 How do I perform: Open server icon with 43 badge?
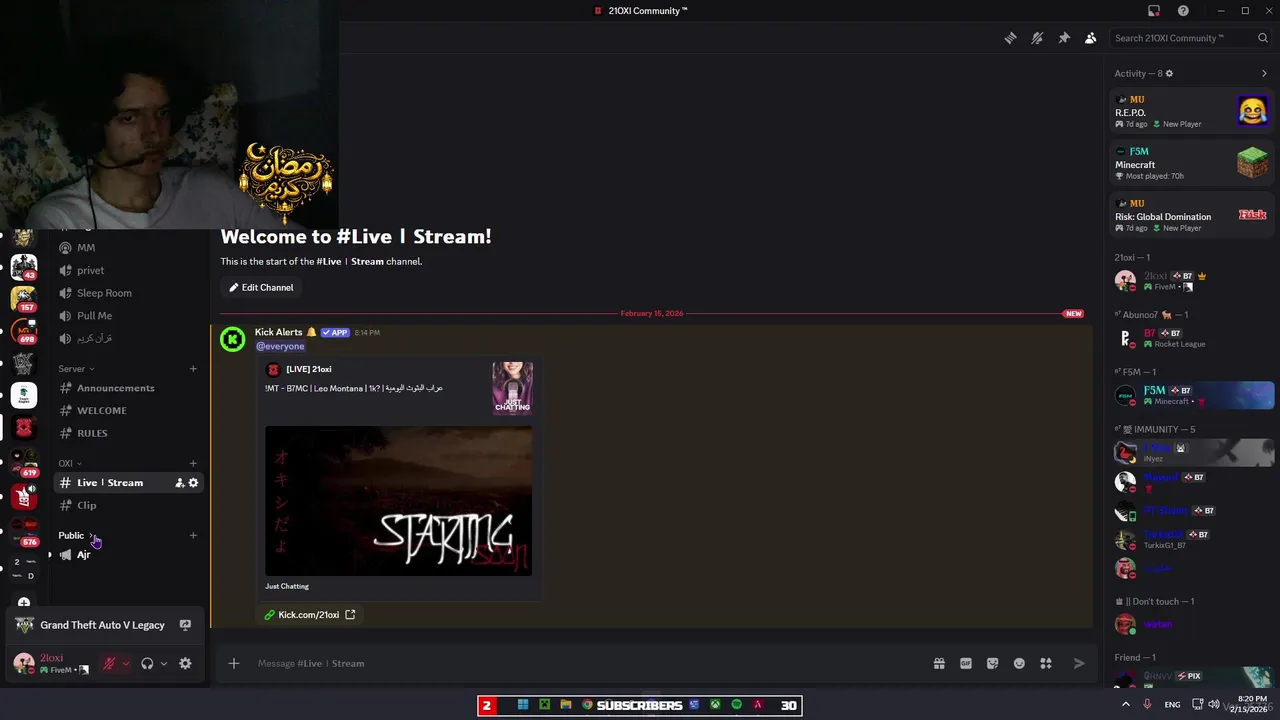point(24,267)
